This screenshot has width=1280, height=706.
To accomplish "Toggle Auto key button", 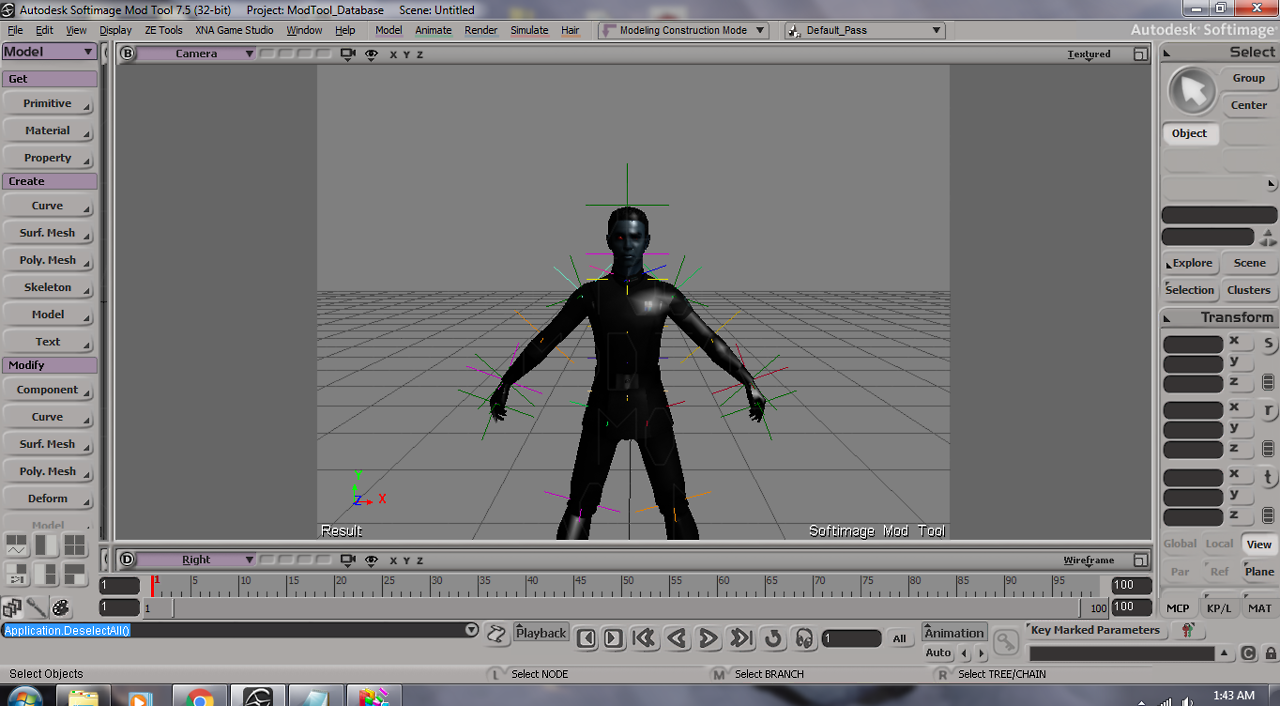I will (938, 653).
